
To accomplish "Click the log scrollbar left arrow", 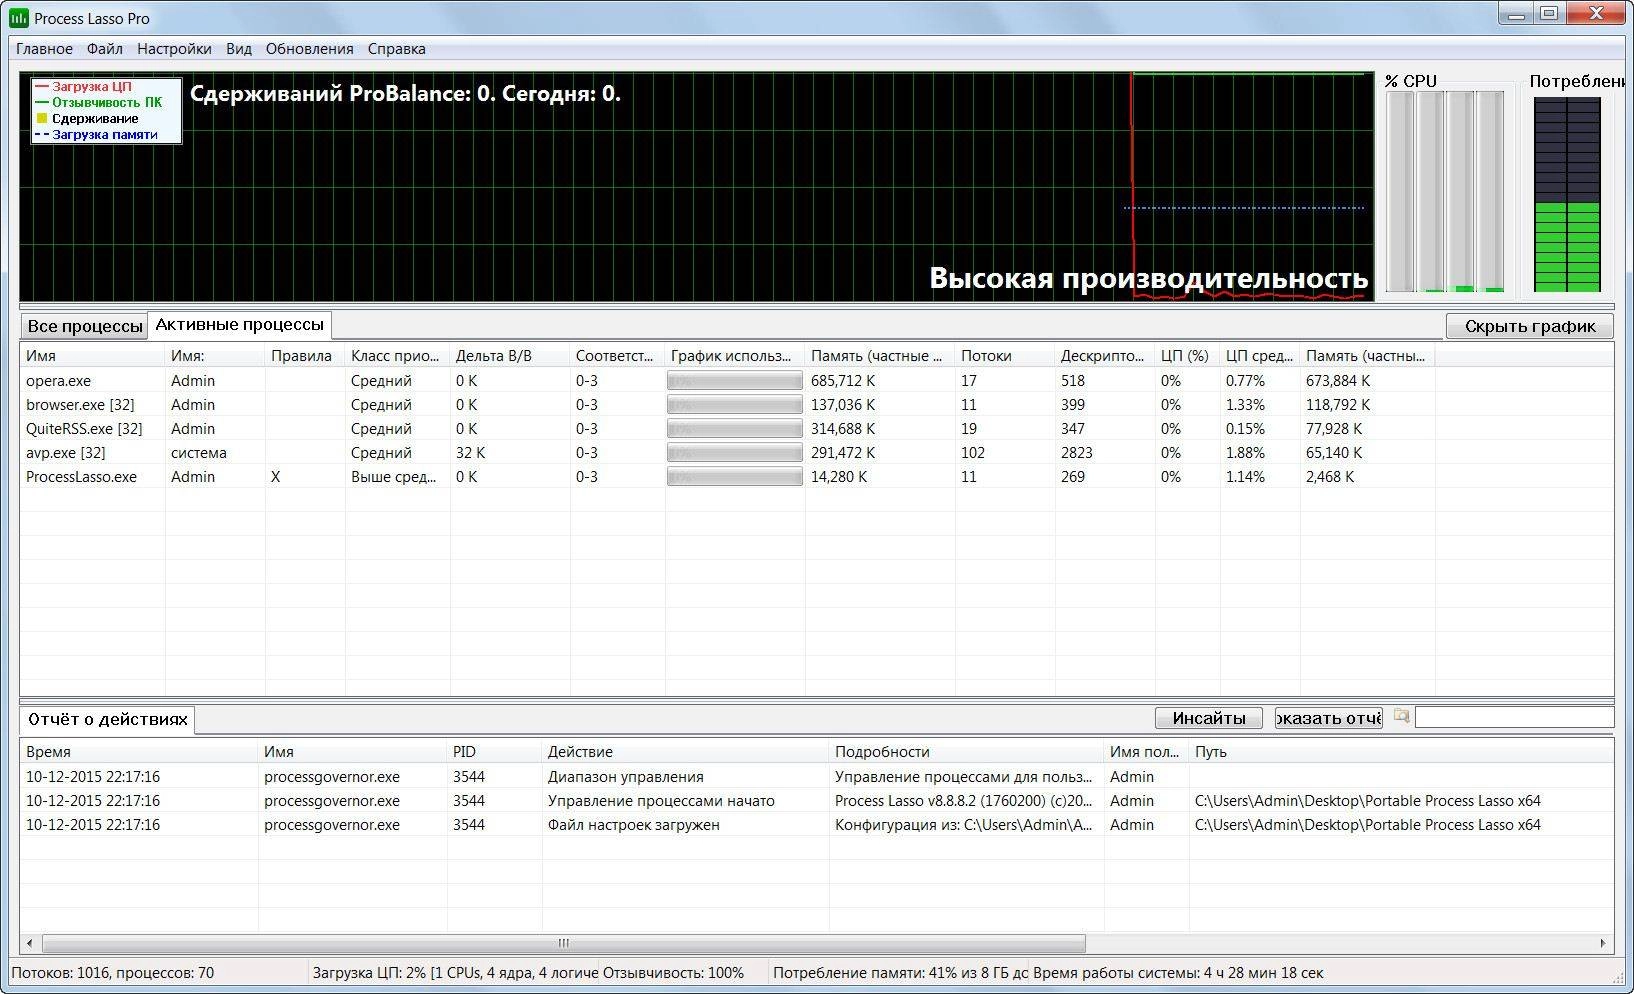I will coord(30,943).
